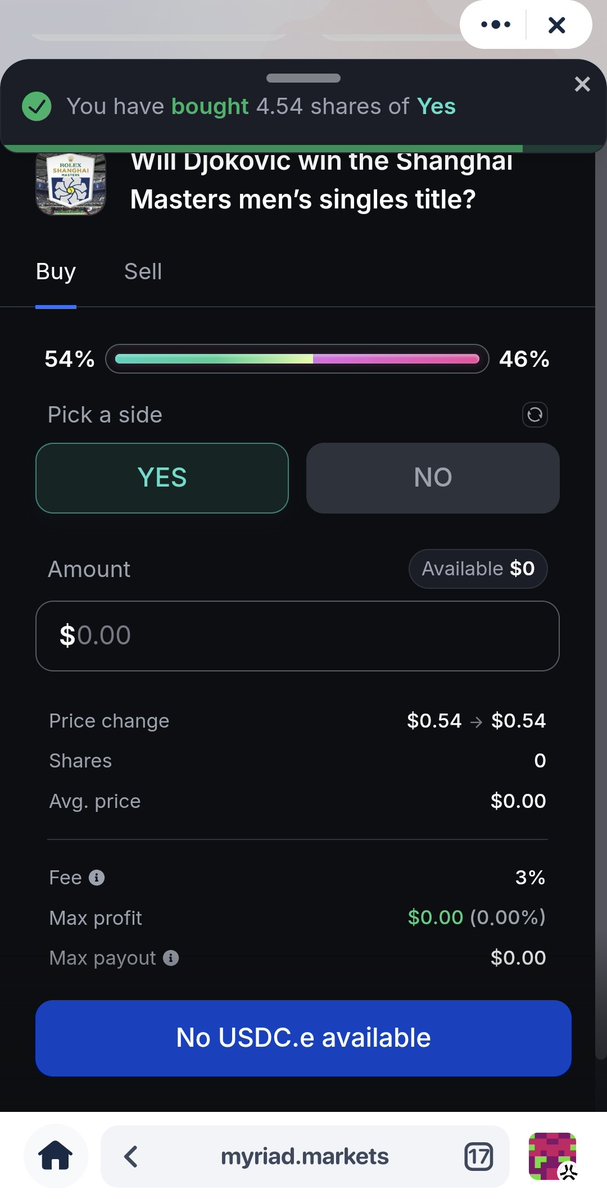Go to browser home icon

[56, 1157]
